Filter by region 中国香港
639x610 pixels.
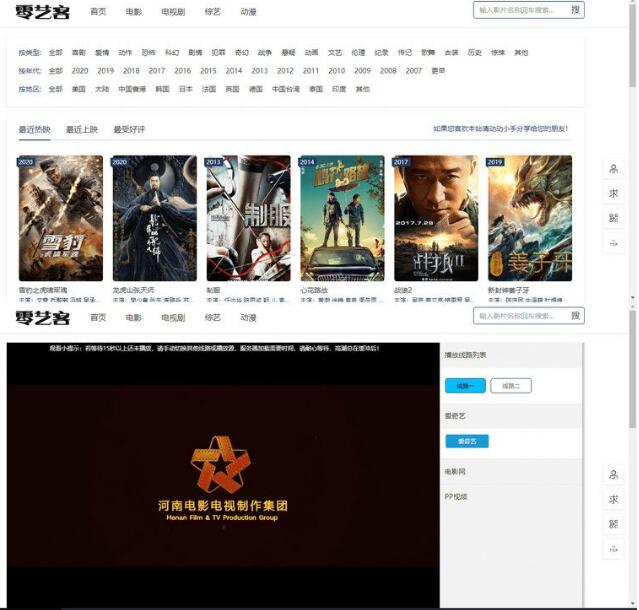pyautogui.click(x=132, y=89)
